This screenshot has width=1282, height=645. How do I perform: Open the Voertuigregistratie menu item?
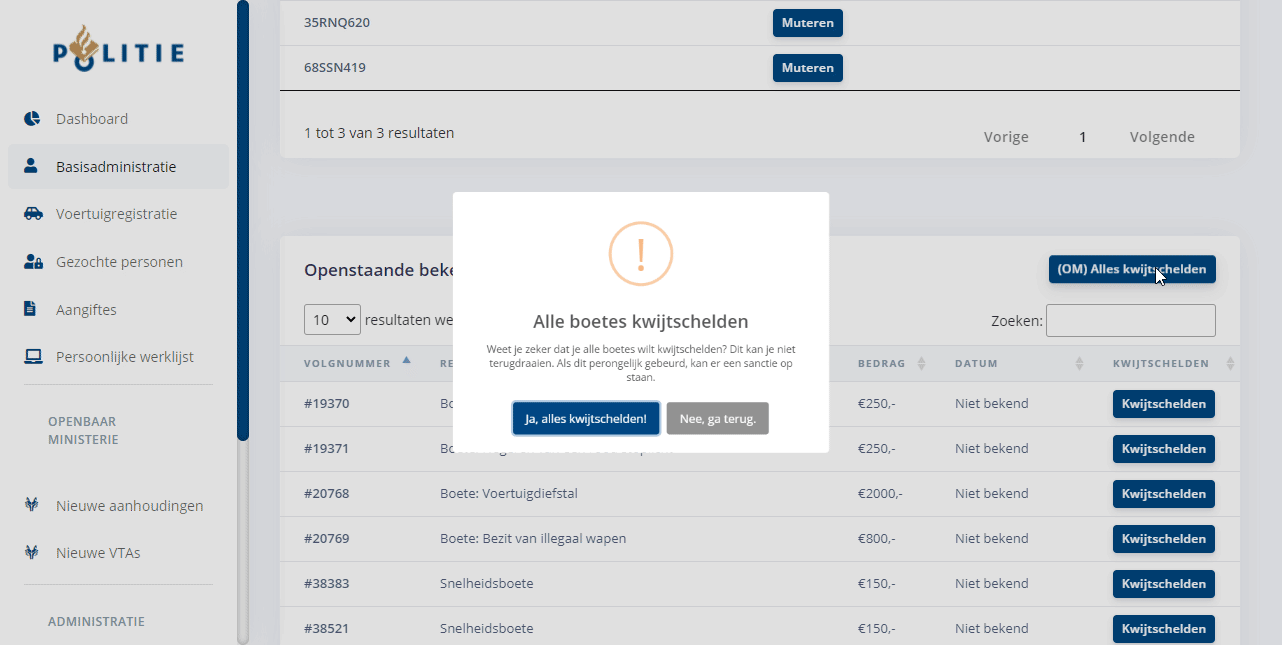(x=116, y=214)
